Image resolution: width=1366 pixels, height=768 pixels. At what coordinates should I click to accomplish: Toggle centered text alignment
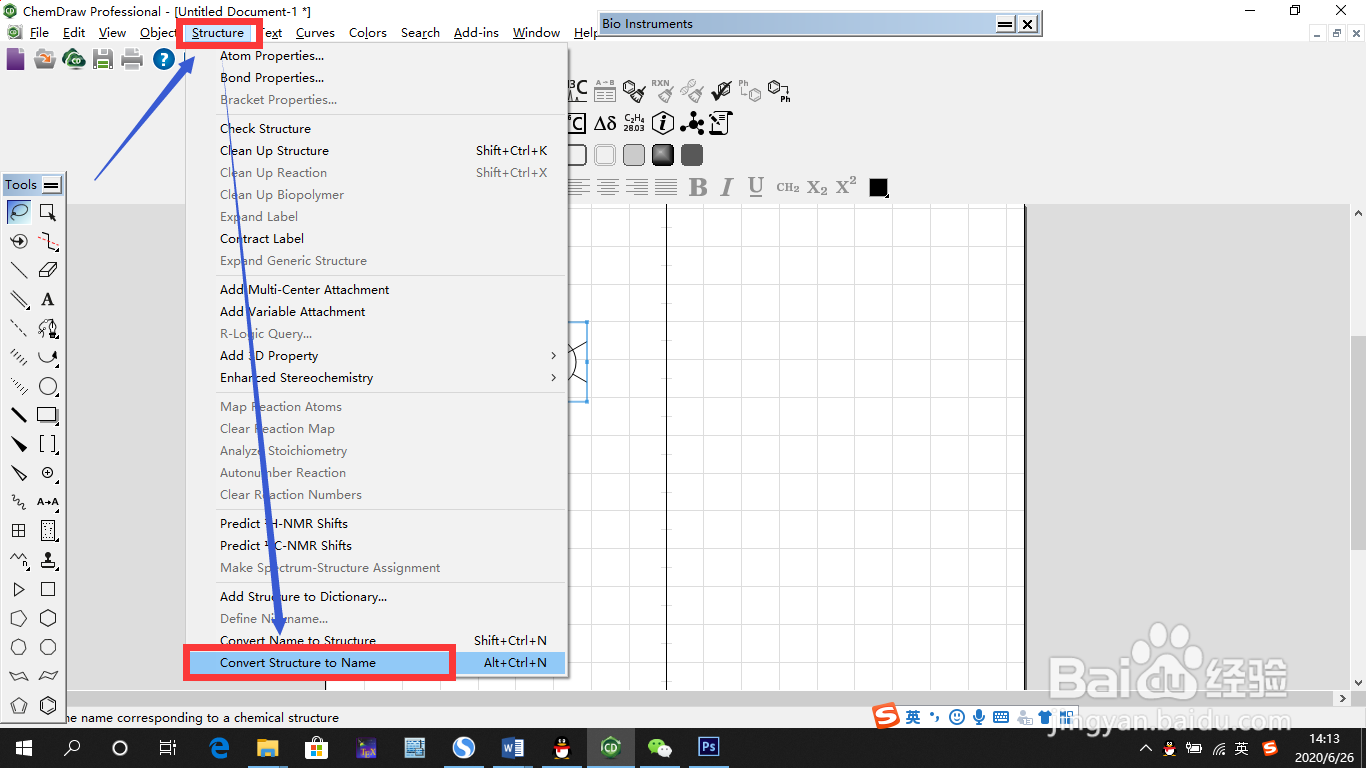click(x=608, y=187)
